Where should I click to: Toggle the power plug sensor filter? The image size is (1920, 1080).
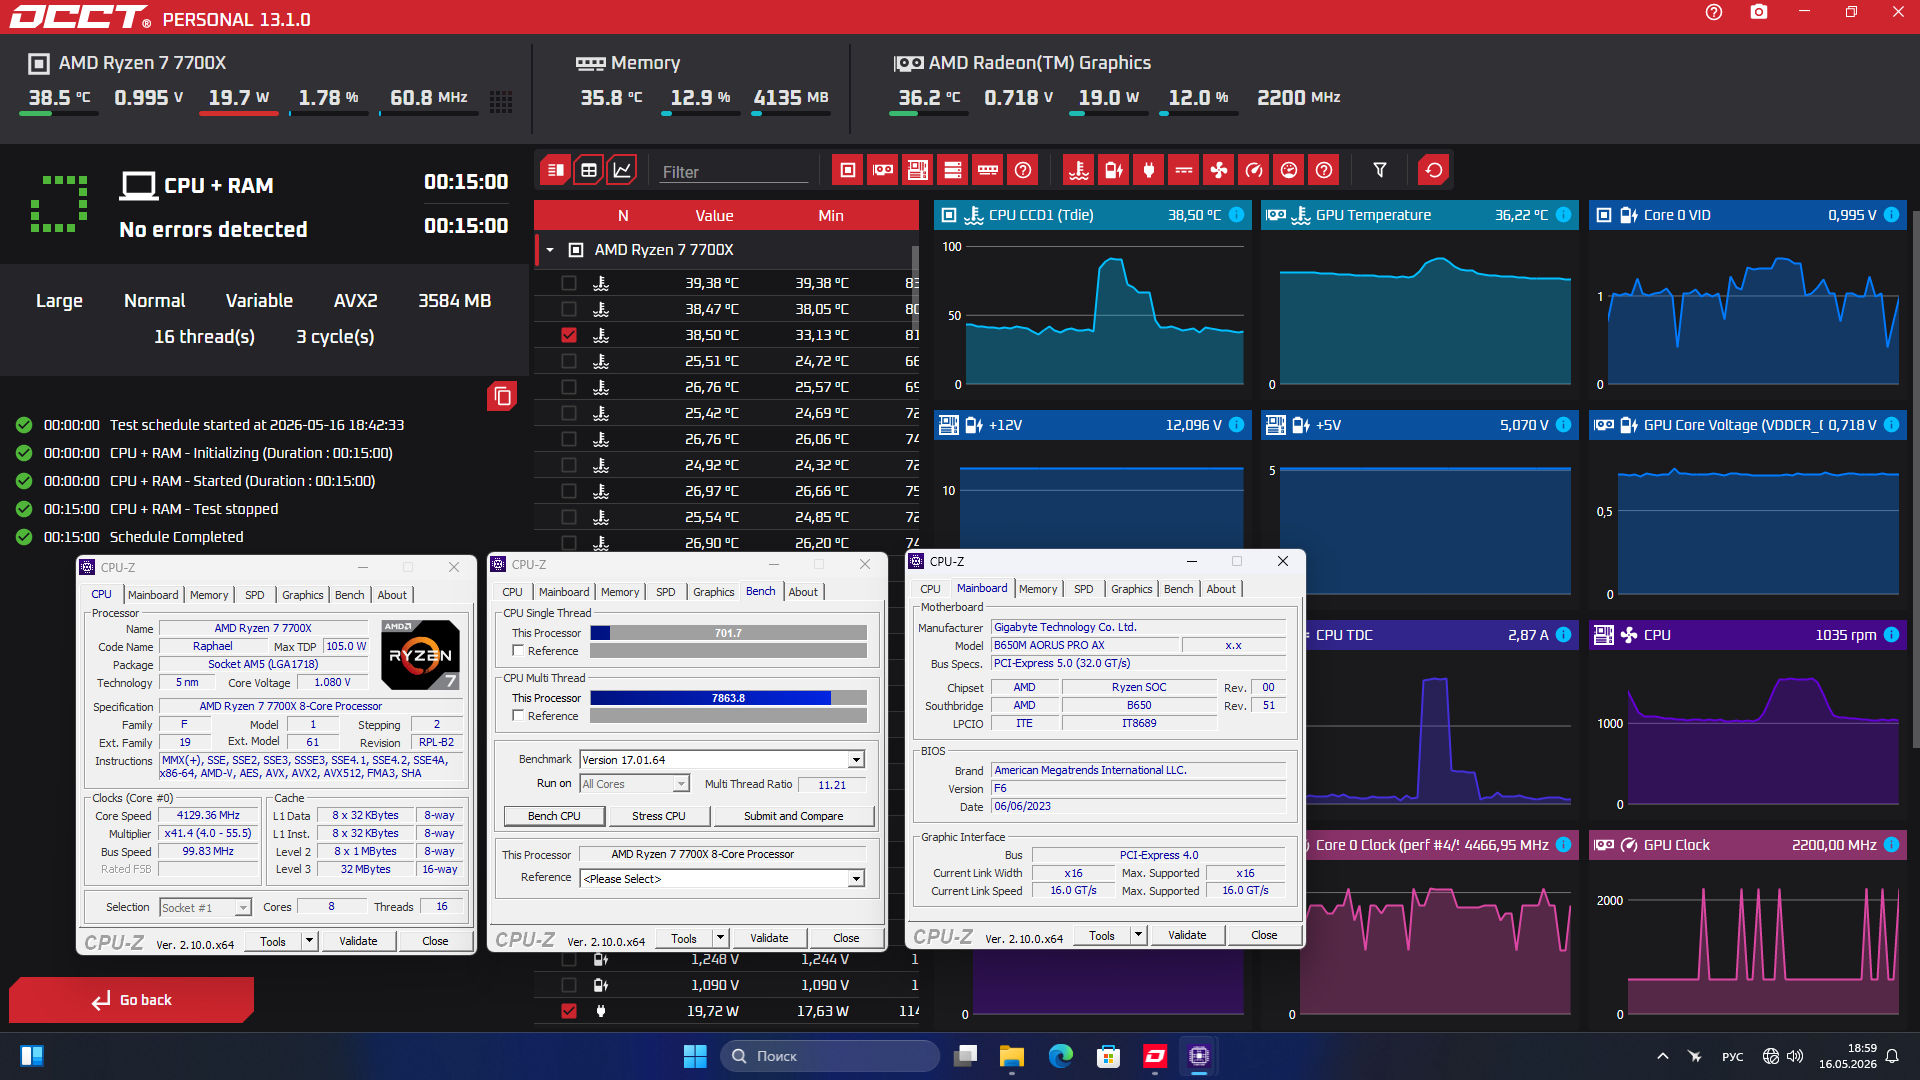[1149, 170]
